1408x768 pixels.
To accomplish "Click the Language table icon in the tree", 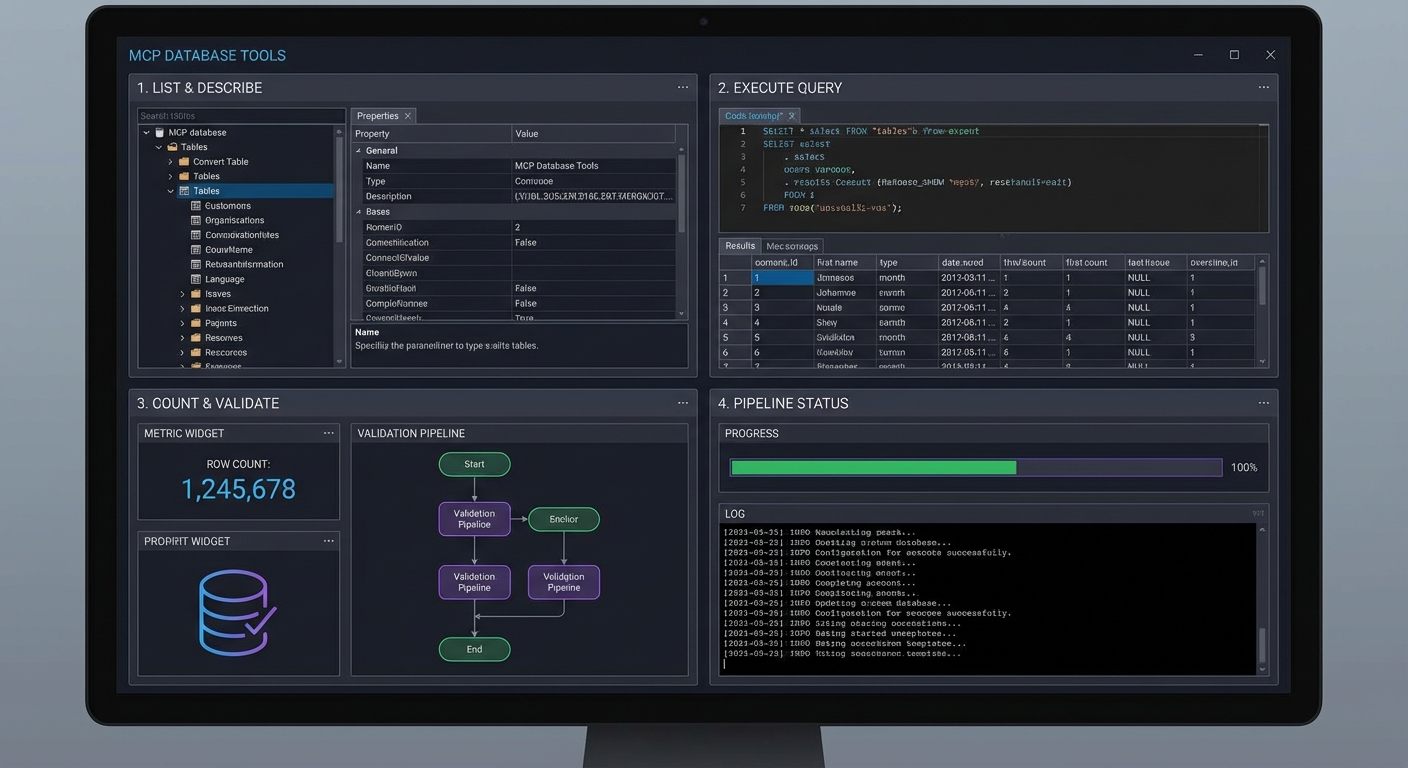I will 196,279.
